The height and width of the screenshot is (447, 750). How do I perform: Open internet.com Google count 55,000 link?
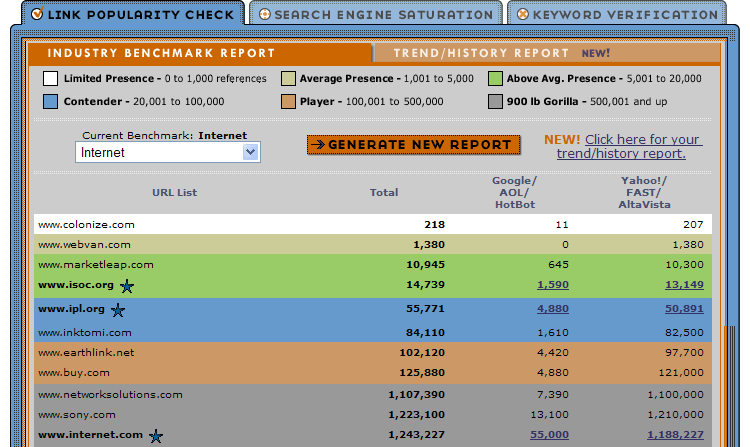pos(550,435)
